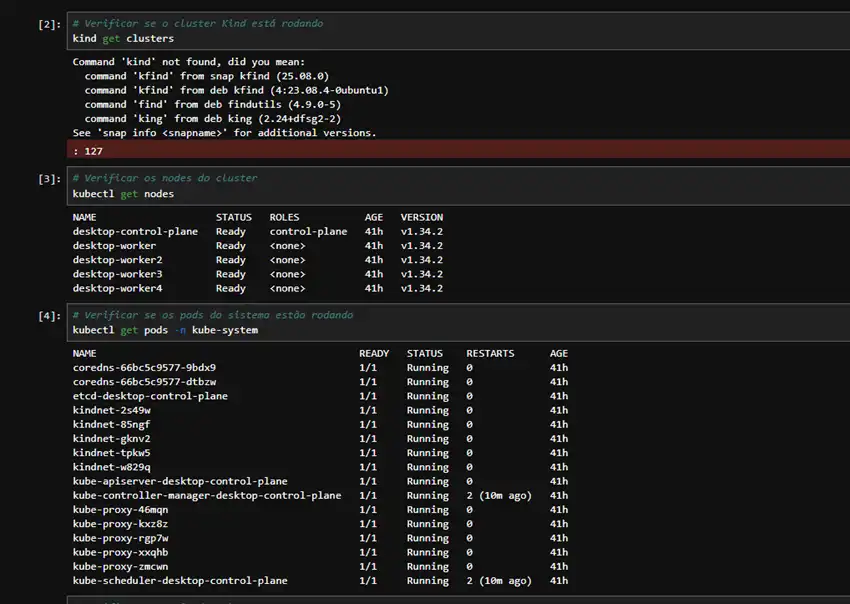
Task: Click the 'desktop-worker4' node row
Action: [117, 289]
